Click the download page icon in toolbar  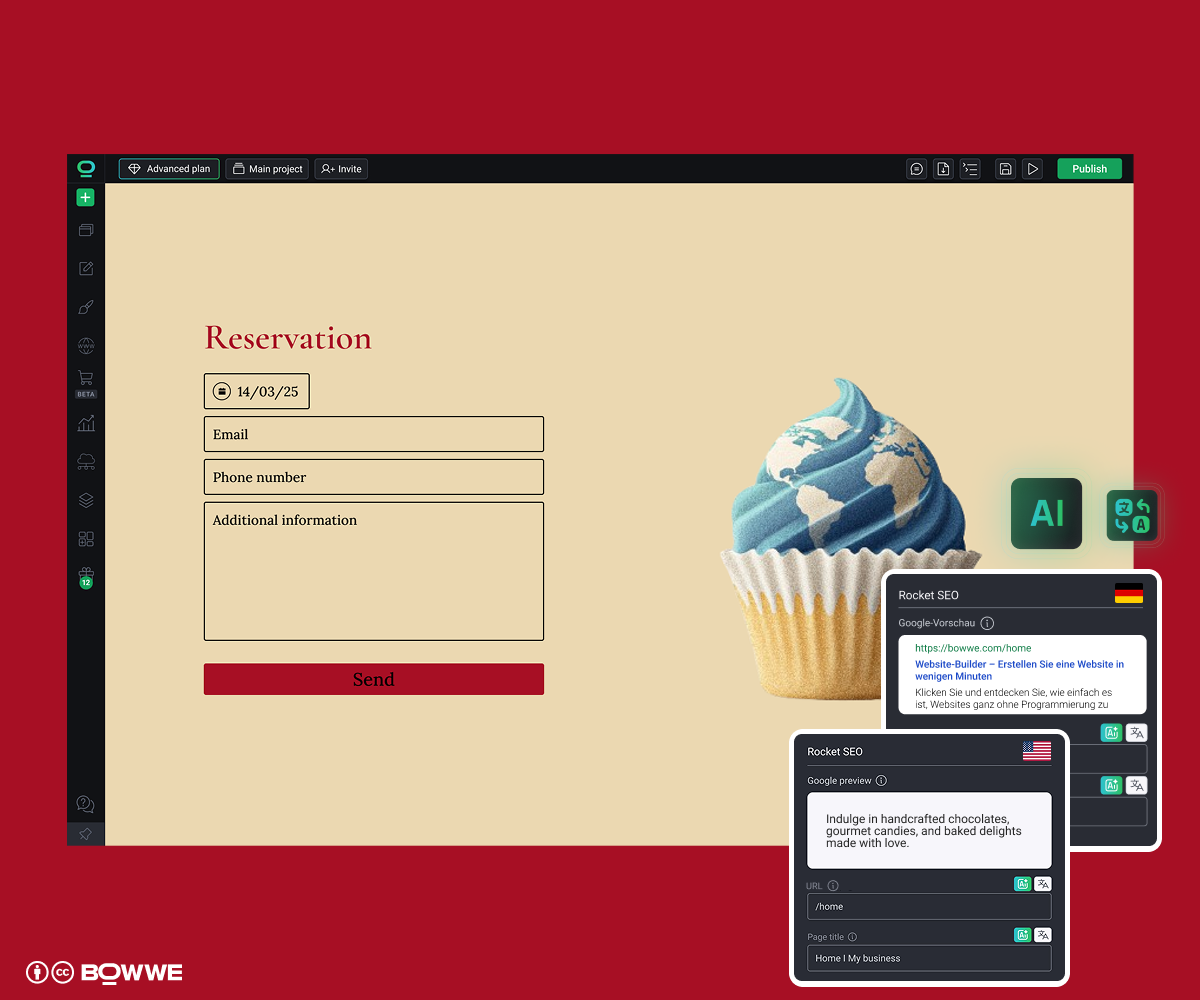pos(943,169)
